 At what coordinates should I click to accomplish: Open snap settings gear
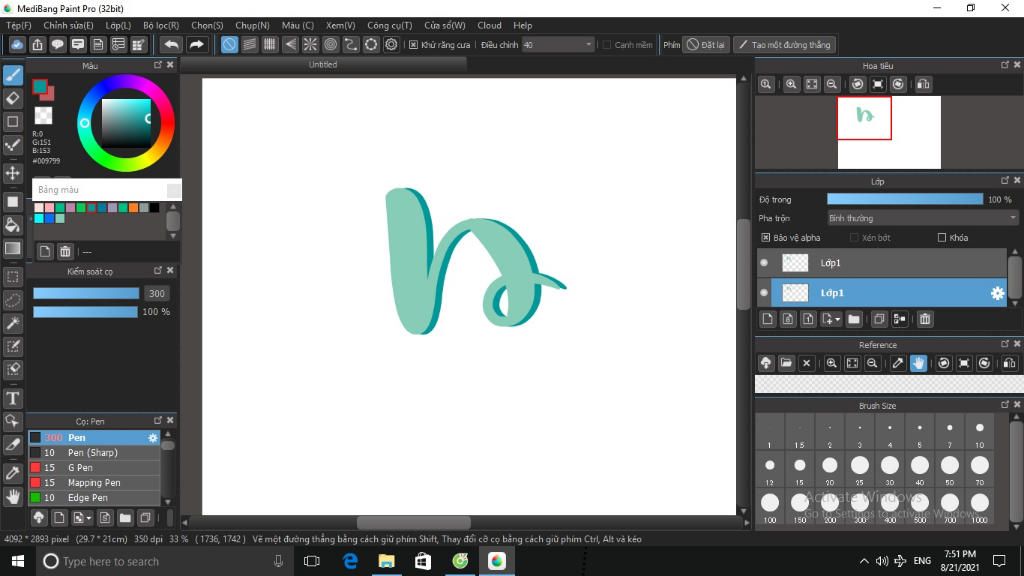(391, 44)
